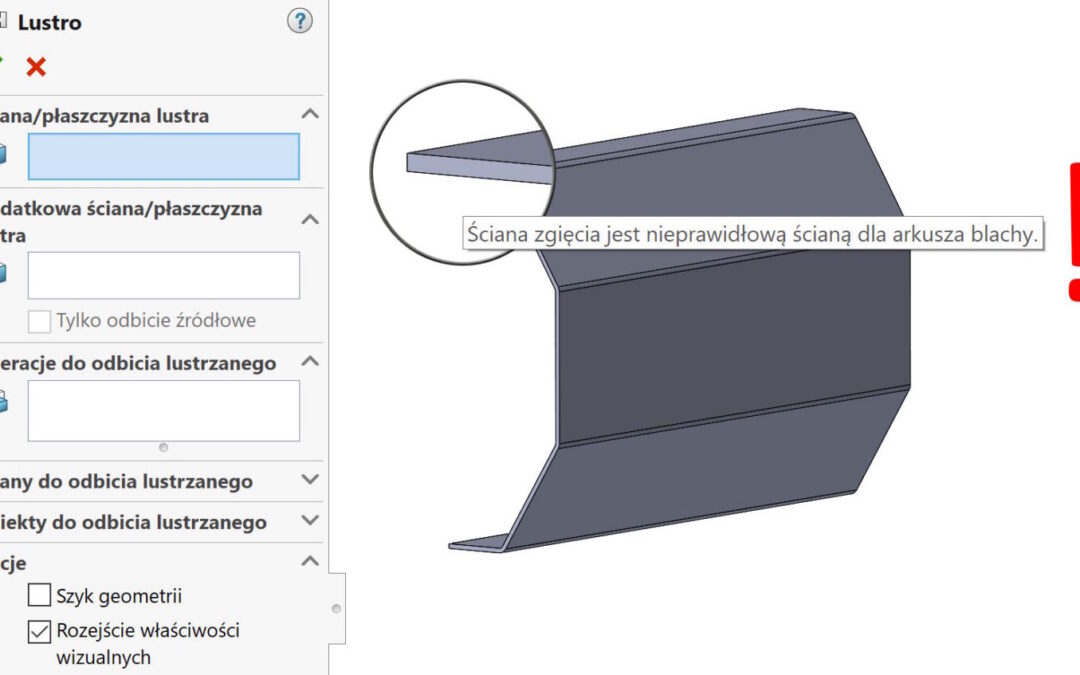Click the features to mirror icon
1080x675 pixels.
click(3, 402)
